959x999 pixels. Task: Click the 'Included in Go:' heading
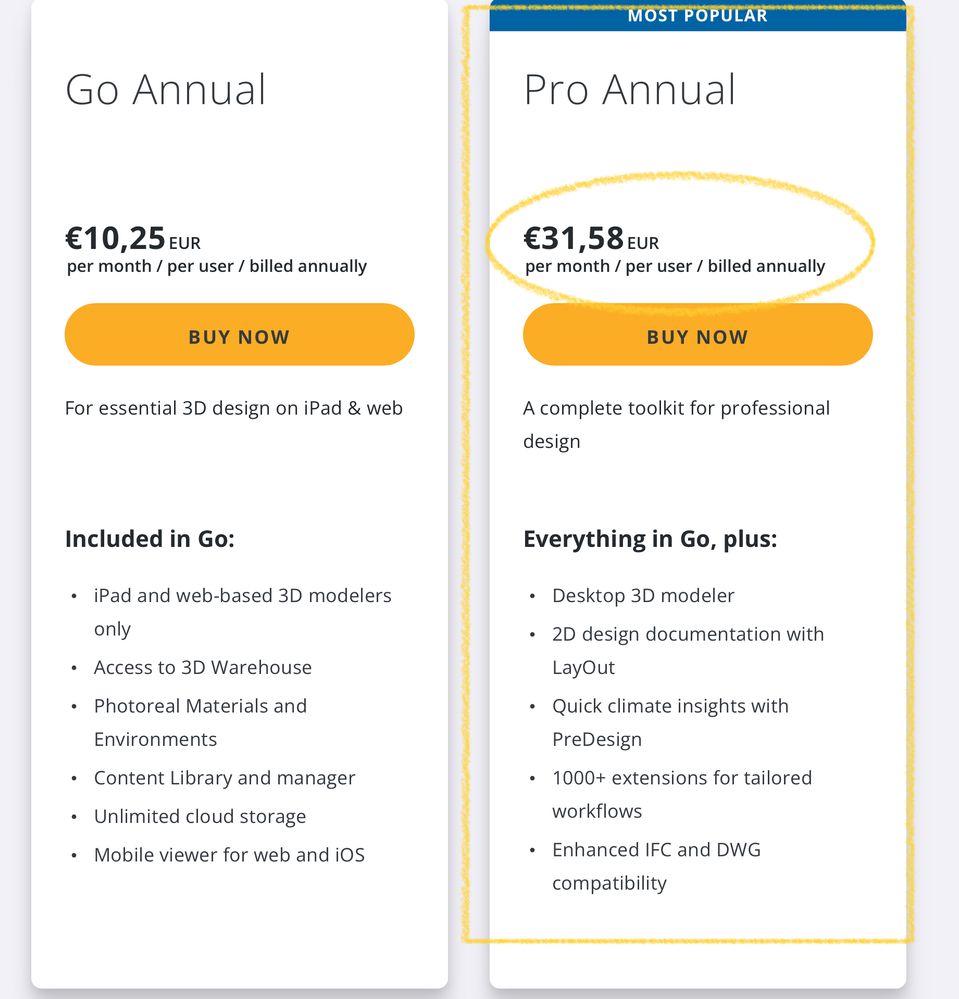point(150,539)
